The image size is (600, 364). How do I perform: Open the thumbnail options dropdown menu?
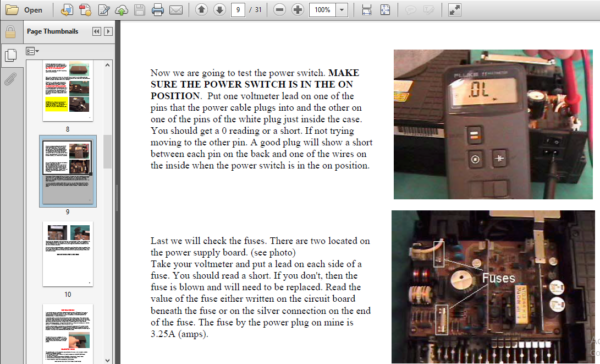32,51
